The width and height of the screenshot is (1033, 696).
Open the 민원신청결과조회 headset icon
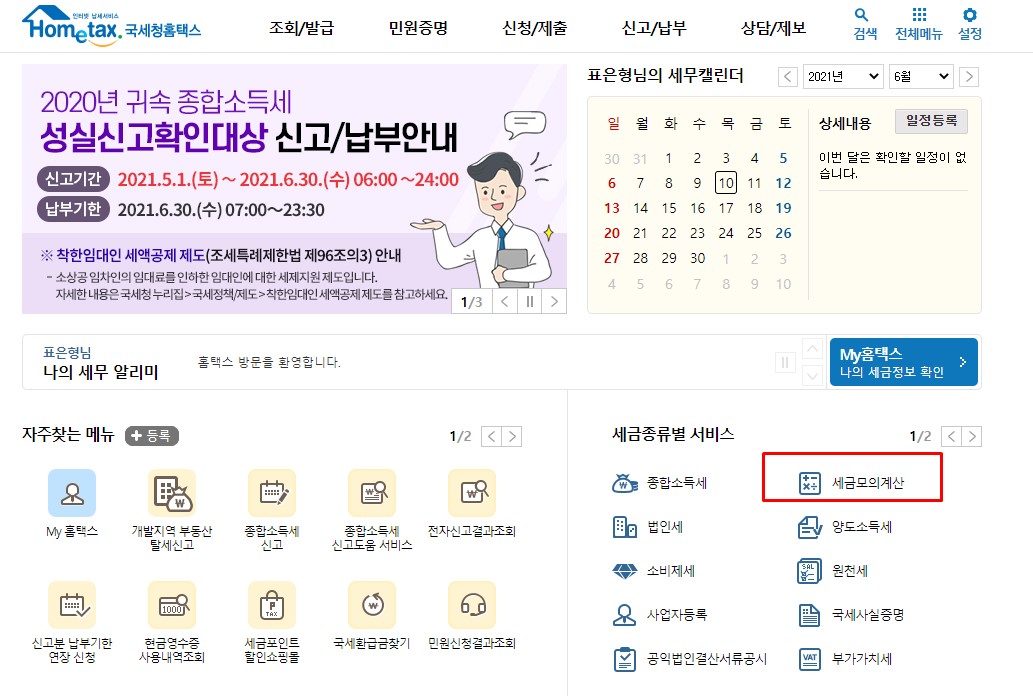pos(472,604)
